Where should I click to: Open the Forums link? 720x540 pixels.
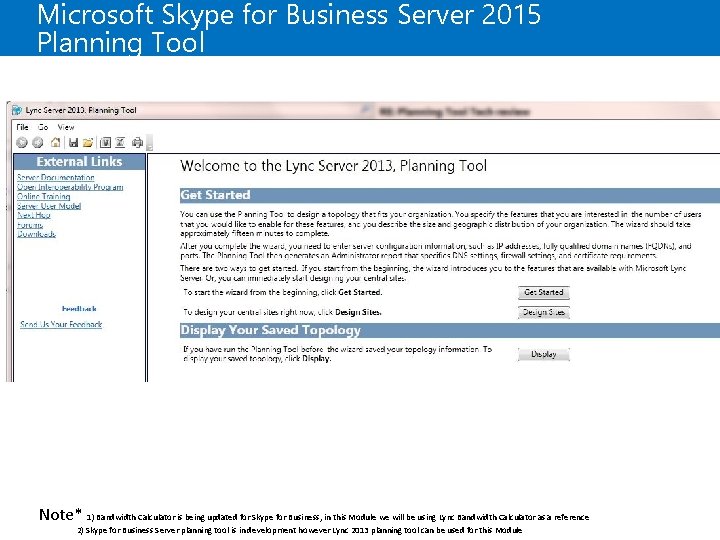30,225
